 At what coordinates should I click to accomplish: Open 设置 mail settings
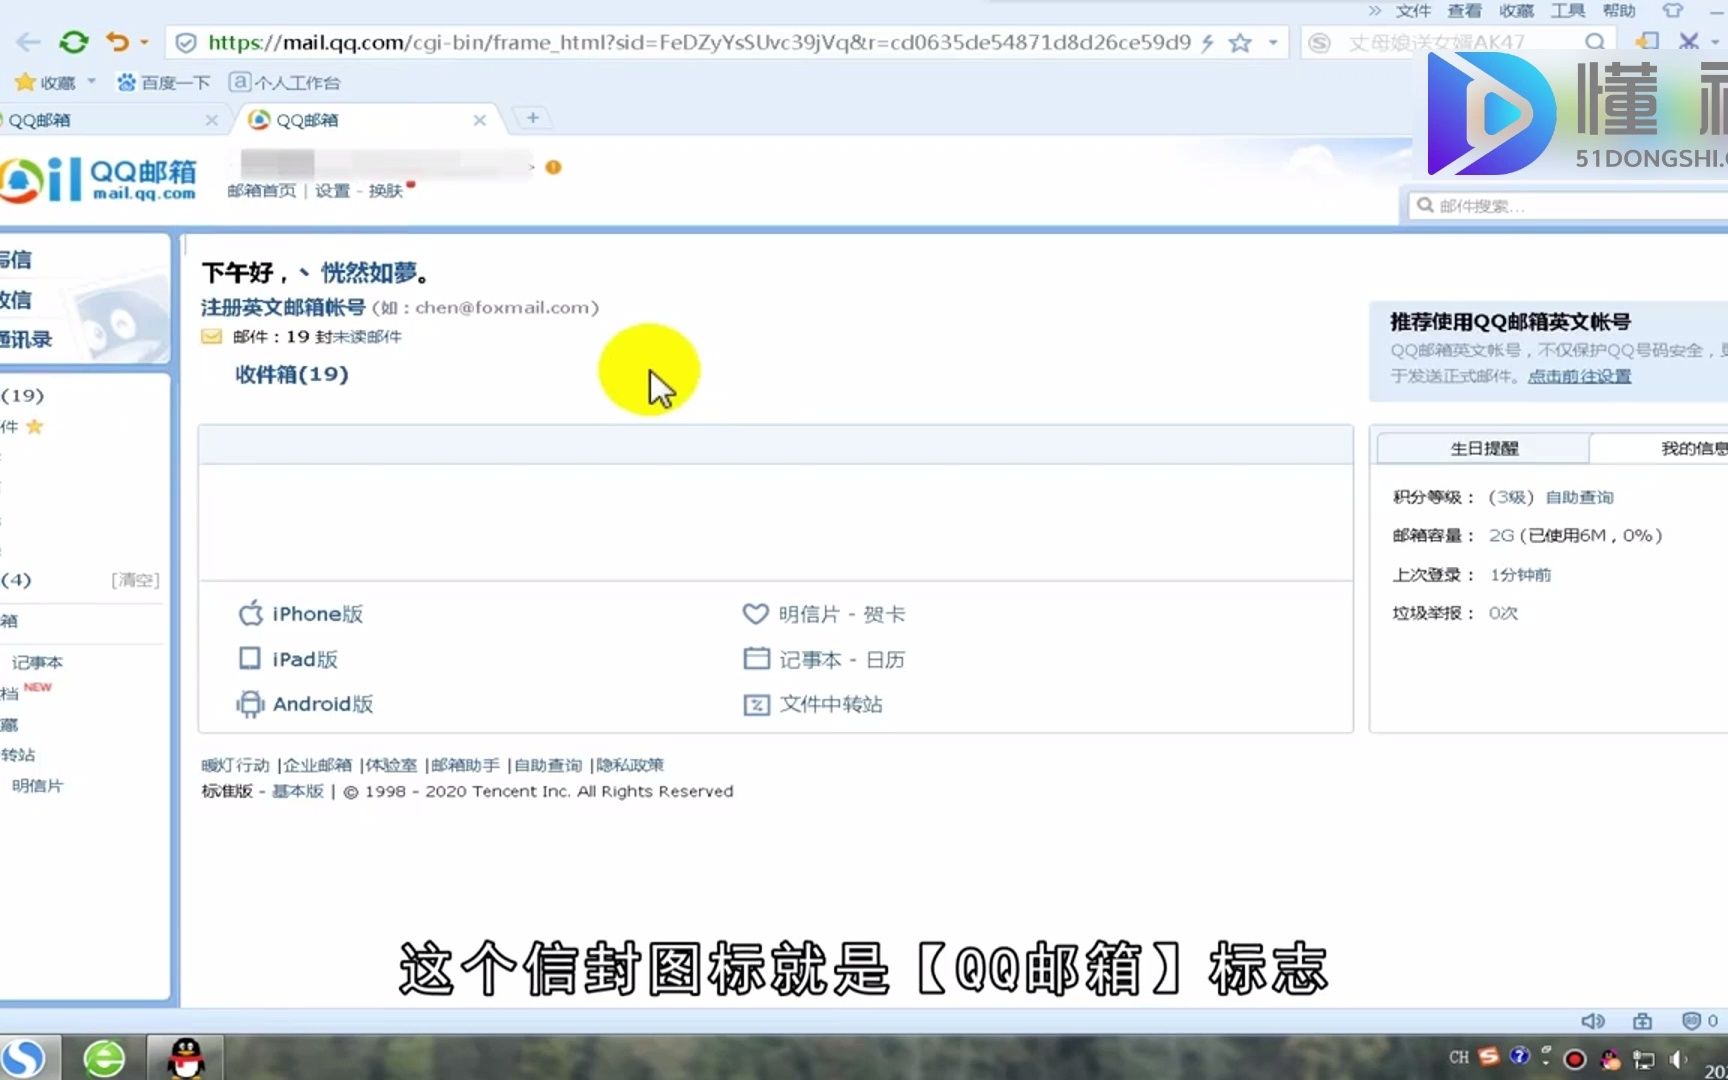(332, 191)
